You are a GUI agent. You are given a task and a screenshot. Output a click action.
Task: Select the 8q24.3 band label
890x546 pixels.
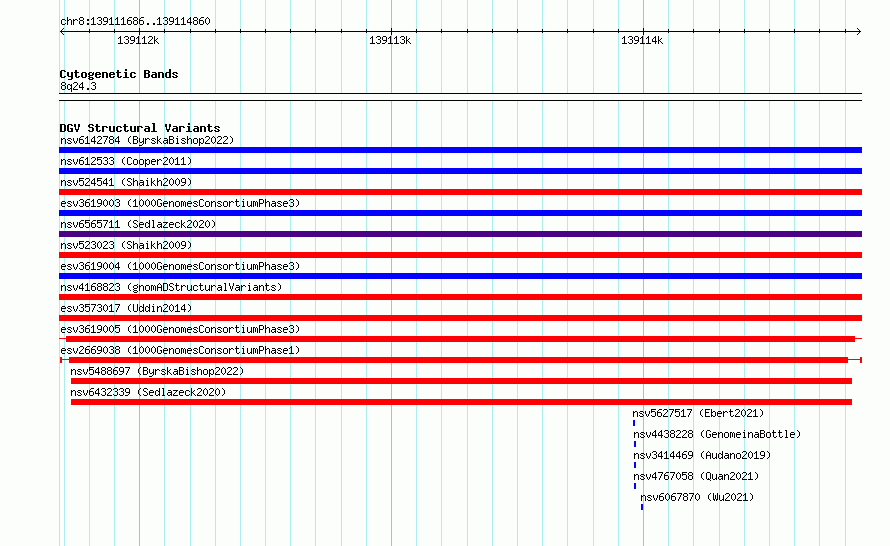point(78,86)
